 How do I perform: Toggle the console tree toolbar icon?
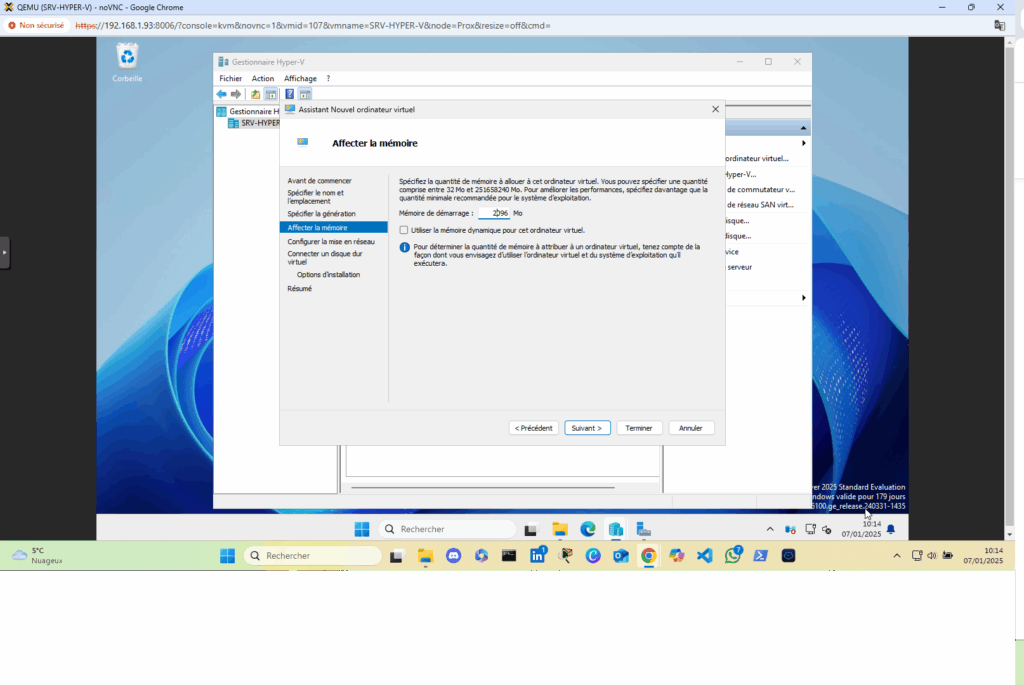coord(270,94)
